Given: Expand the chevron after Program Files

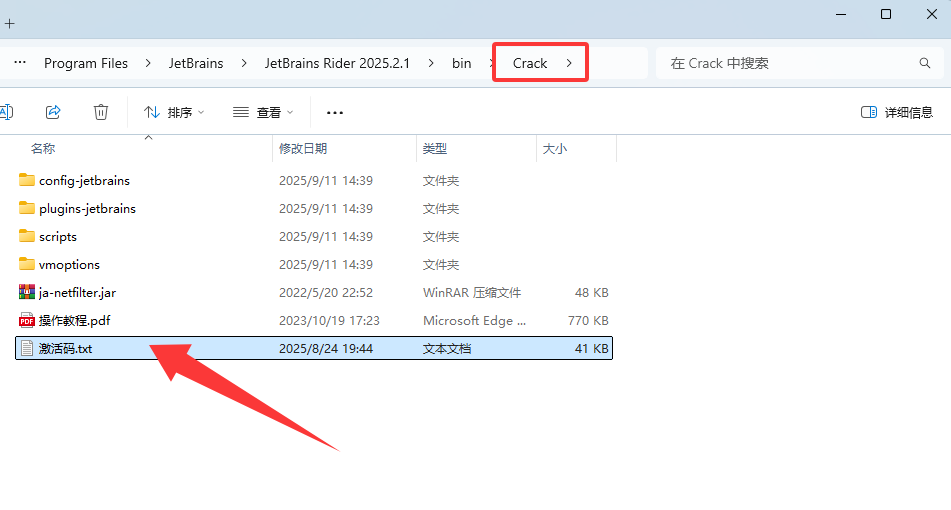Looking at the screenshot, I should coord(148,63).
